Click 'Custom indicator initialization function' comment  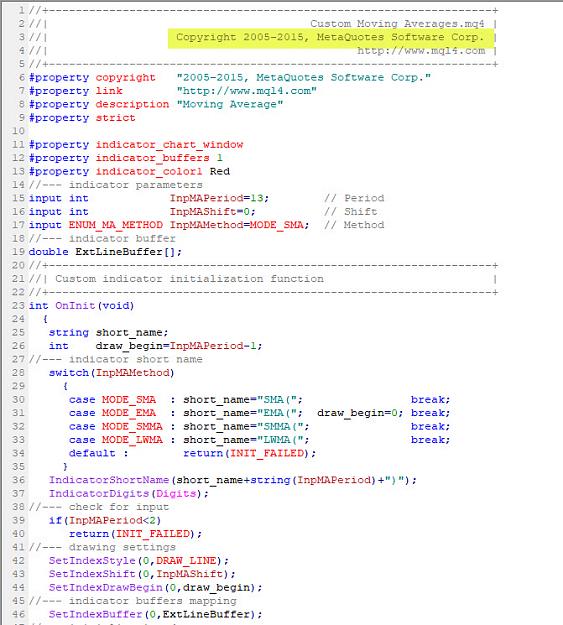(189, 279)
